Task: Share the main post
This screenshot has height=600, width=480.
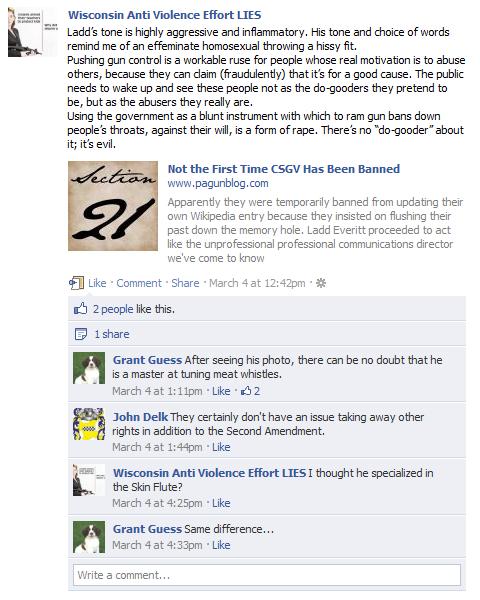Action: coord(185,283)
